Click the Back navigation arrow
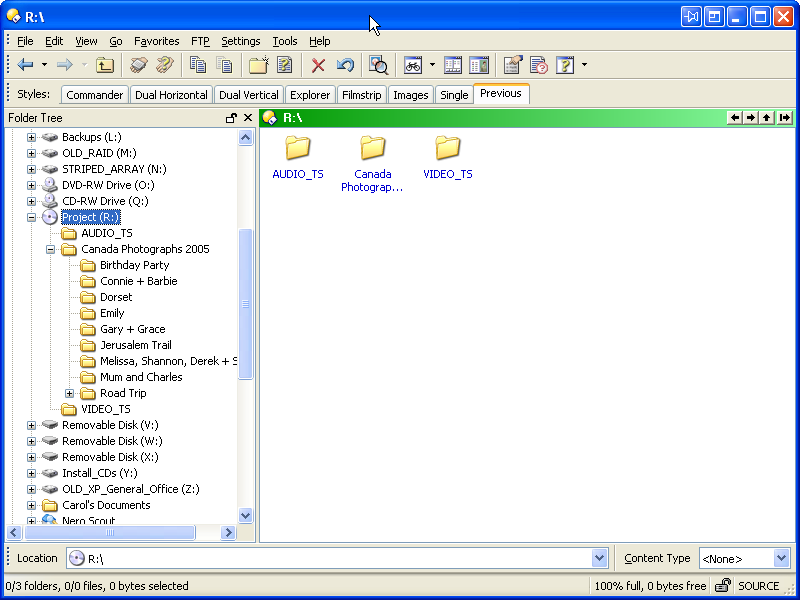 tap(25, 65)
